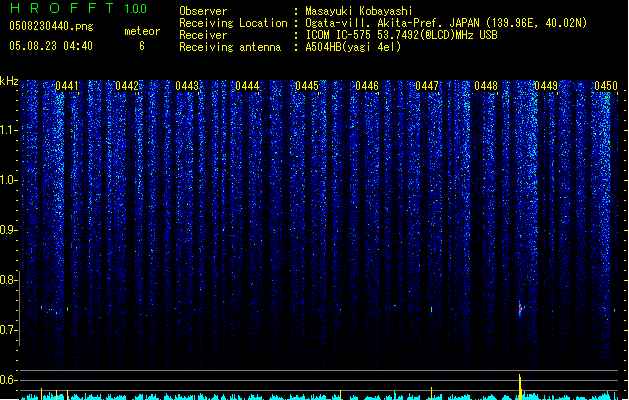The height and width of the screenshot is (400, 629).
Task: Click the tall yellow detection spike near 0449
Action: [x=520, y=387]
